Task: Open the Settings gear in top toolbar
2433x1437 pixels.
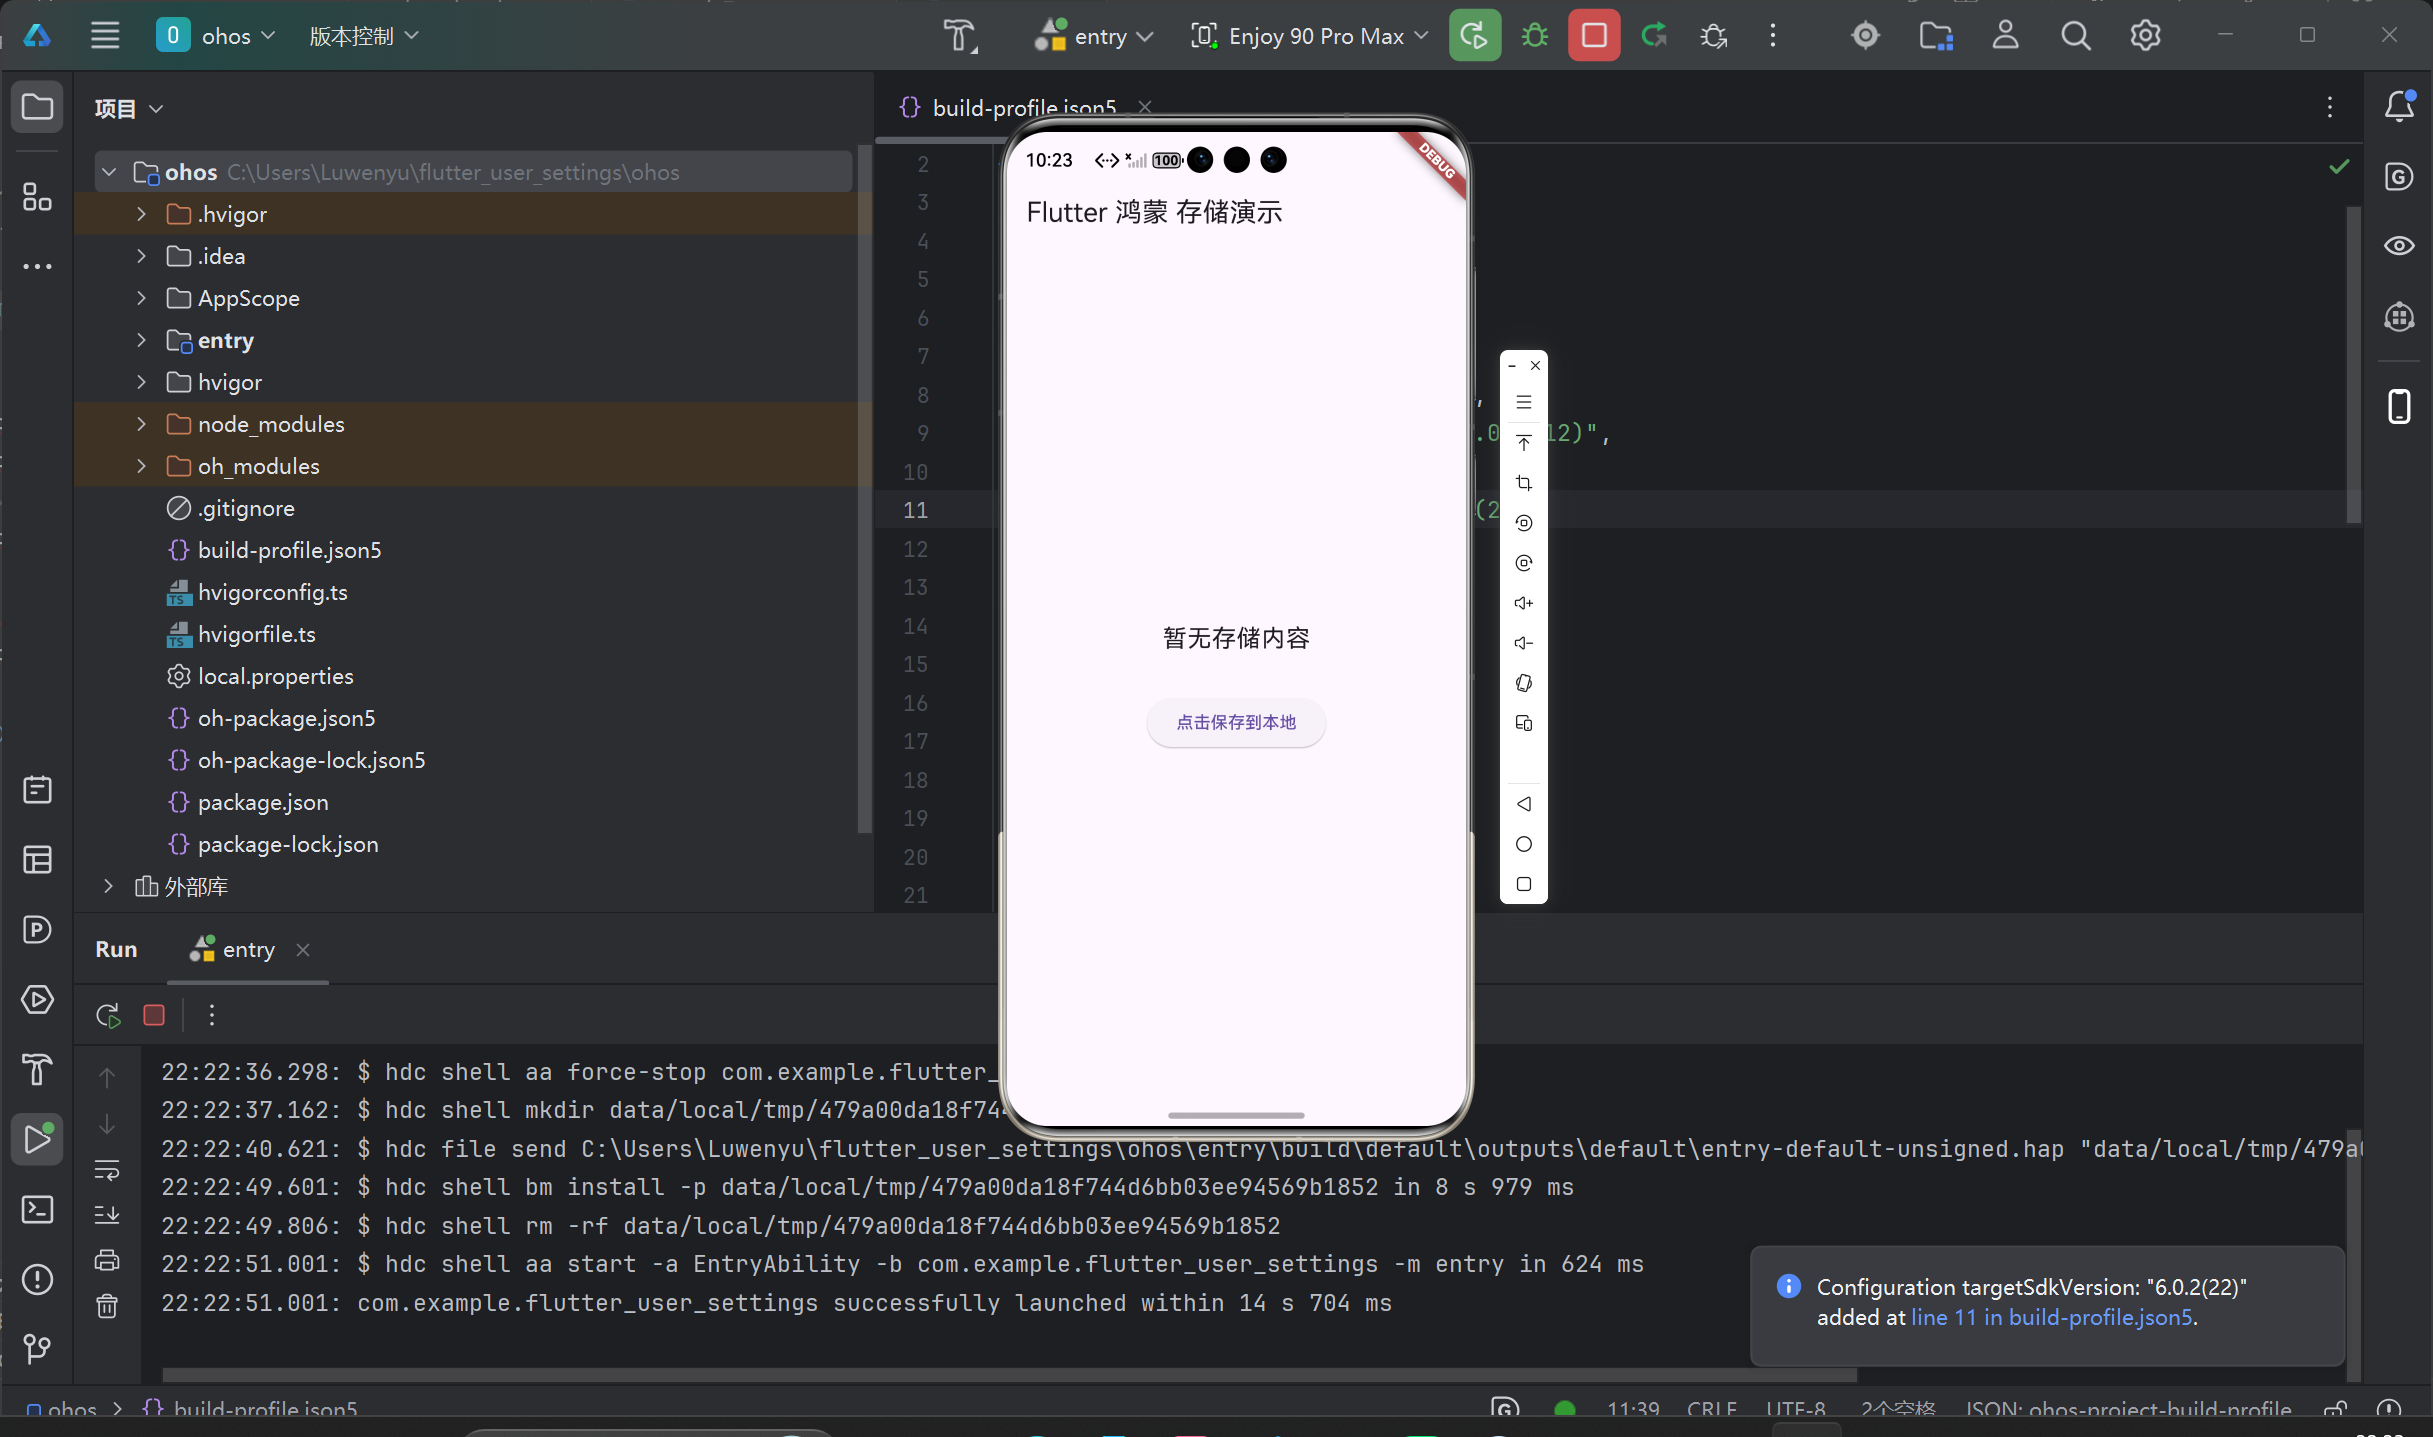Action: (2145, 36)
